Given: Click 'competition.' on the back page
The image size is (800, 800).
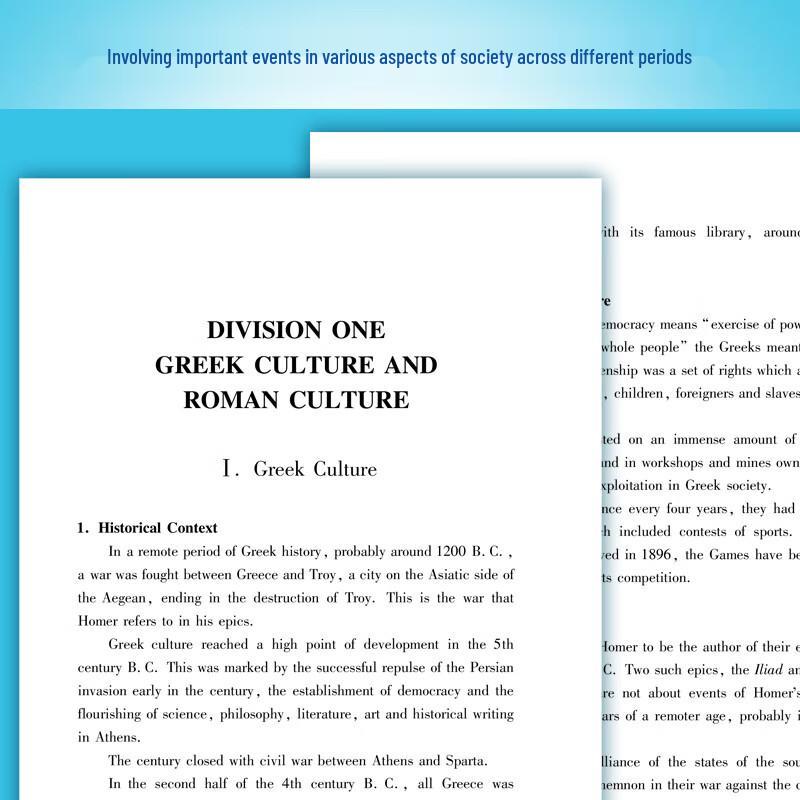Looking at the screenshot, I should [654, 578].
